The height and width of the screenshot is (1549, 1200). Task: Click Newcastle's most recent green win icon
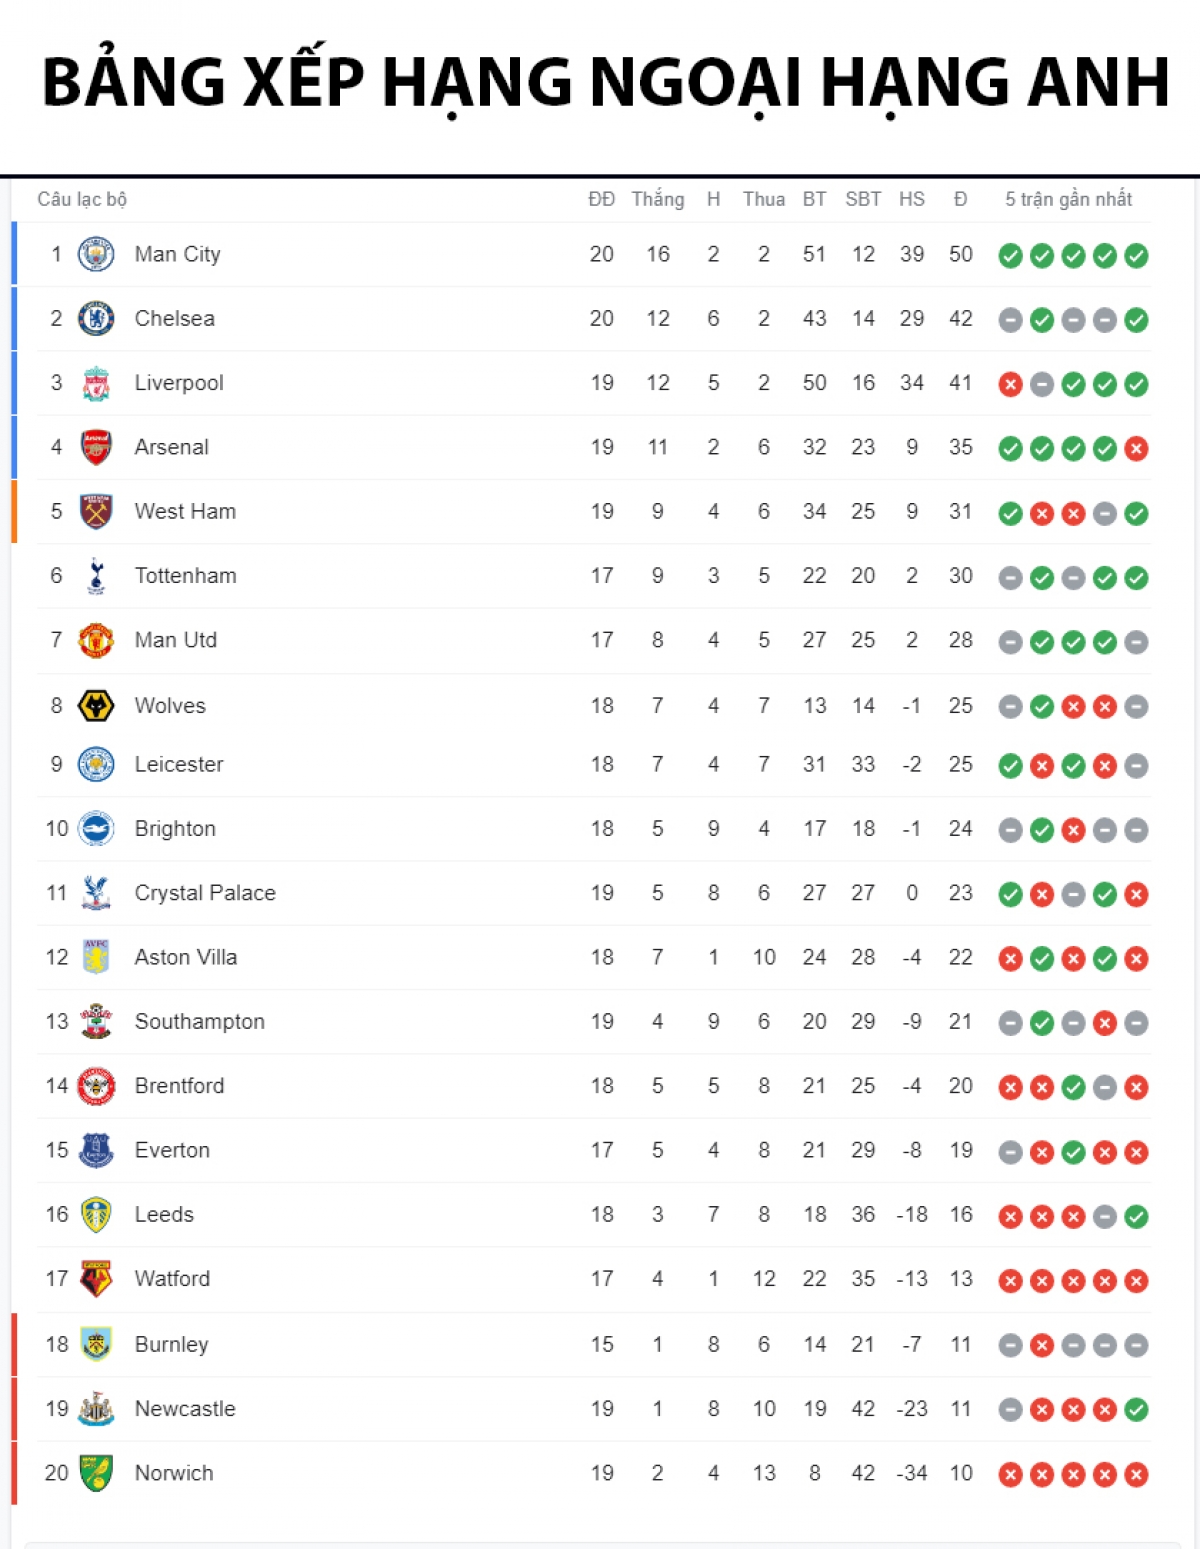tap(1136, 1410)
